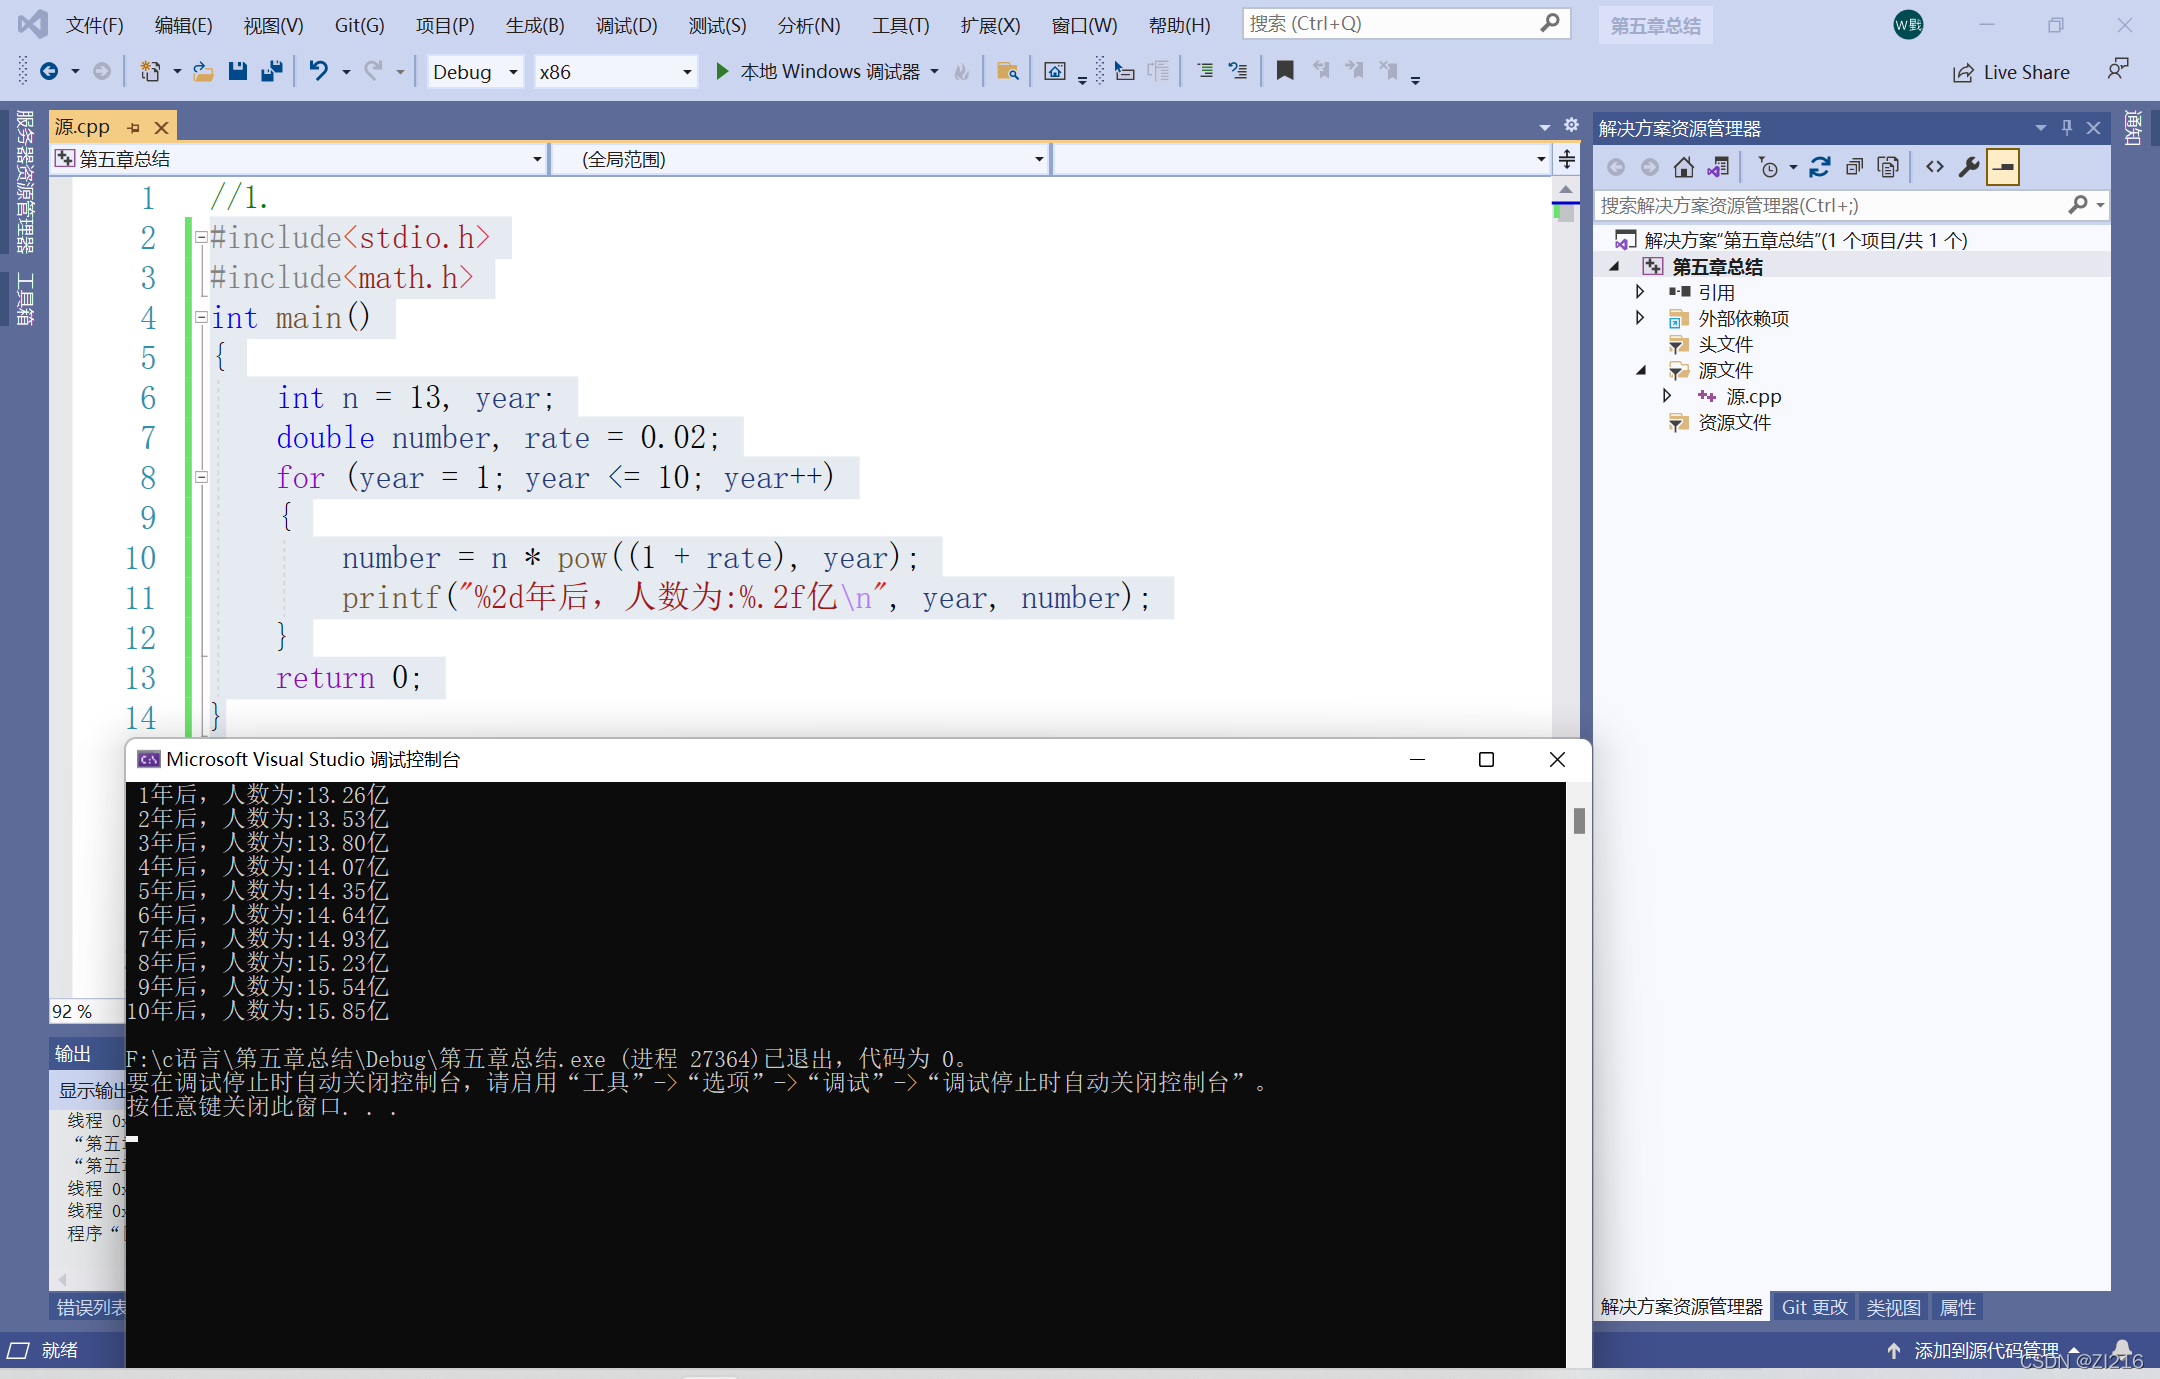Click the 源文件 tree item
2160x1379 pixels.
1719,370
